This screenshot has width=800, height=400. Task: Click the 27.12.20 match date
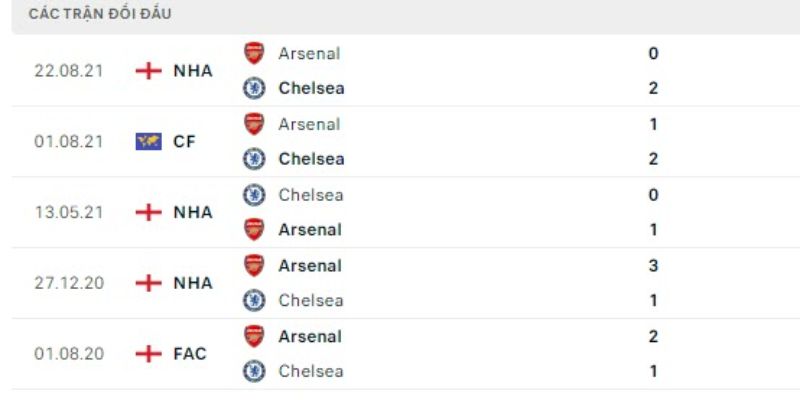pyautogui.click(x=66, y=283)
